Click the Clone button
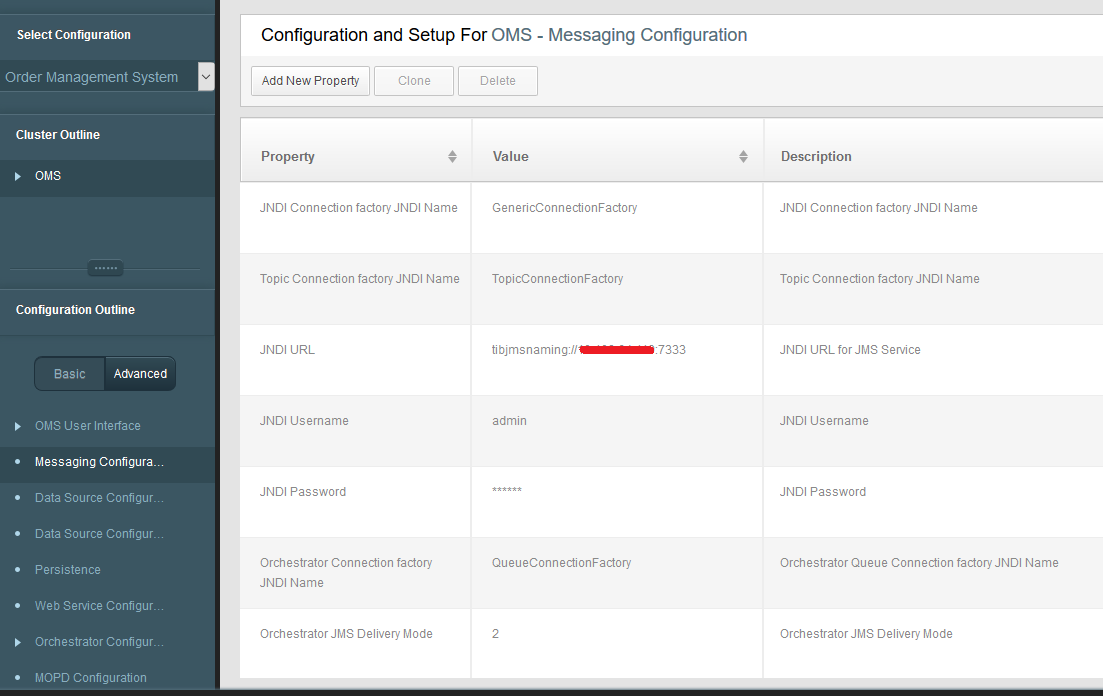 (x=414, y=81)
